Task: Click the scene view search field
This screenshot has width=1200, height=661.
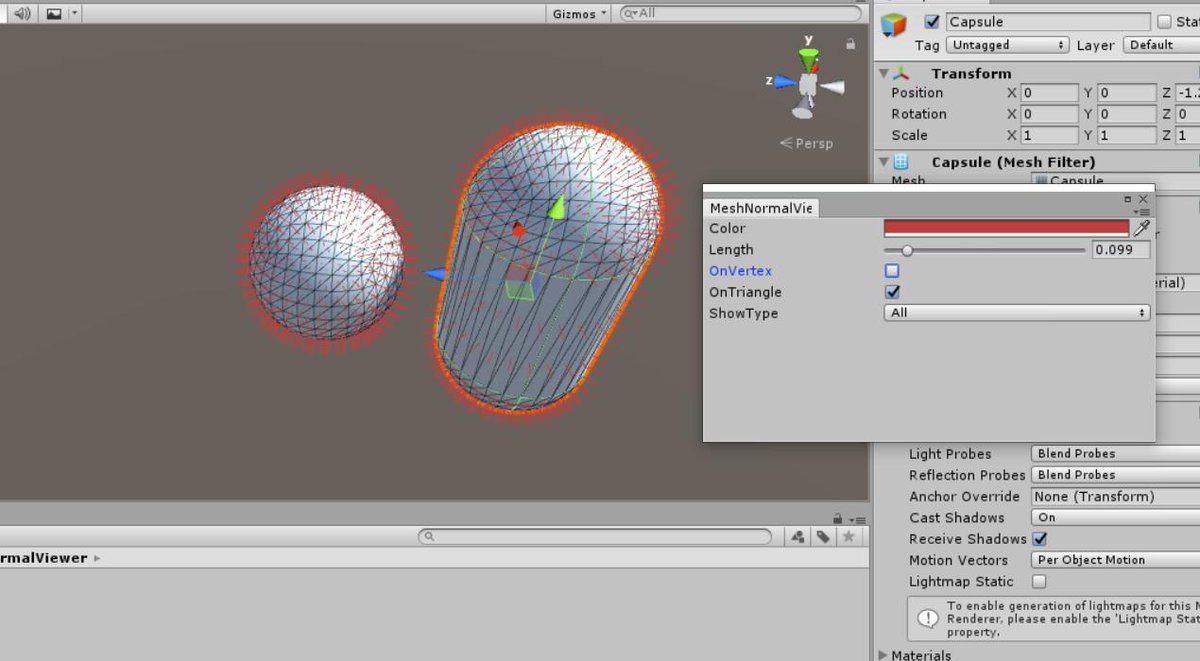Action: (740, 13)
